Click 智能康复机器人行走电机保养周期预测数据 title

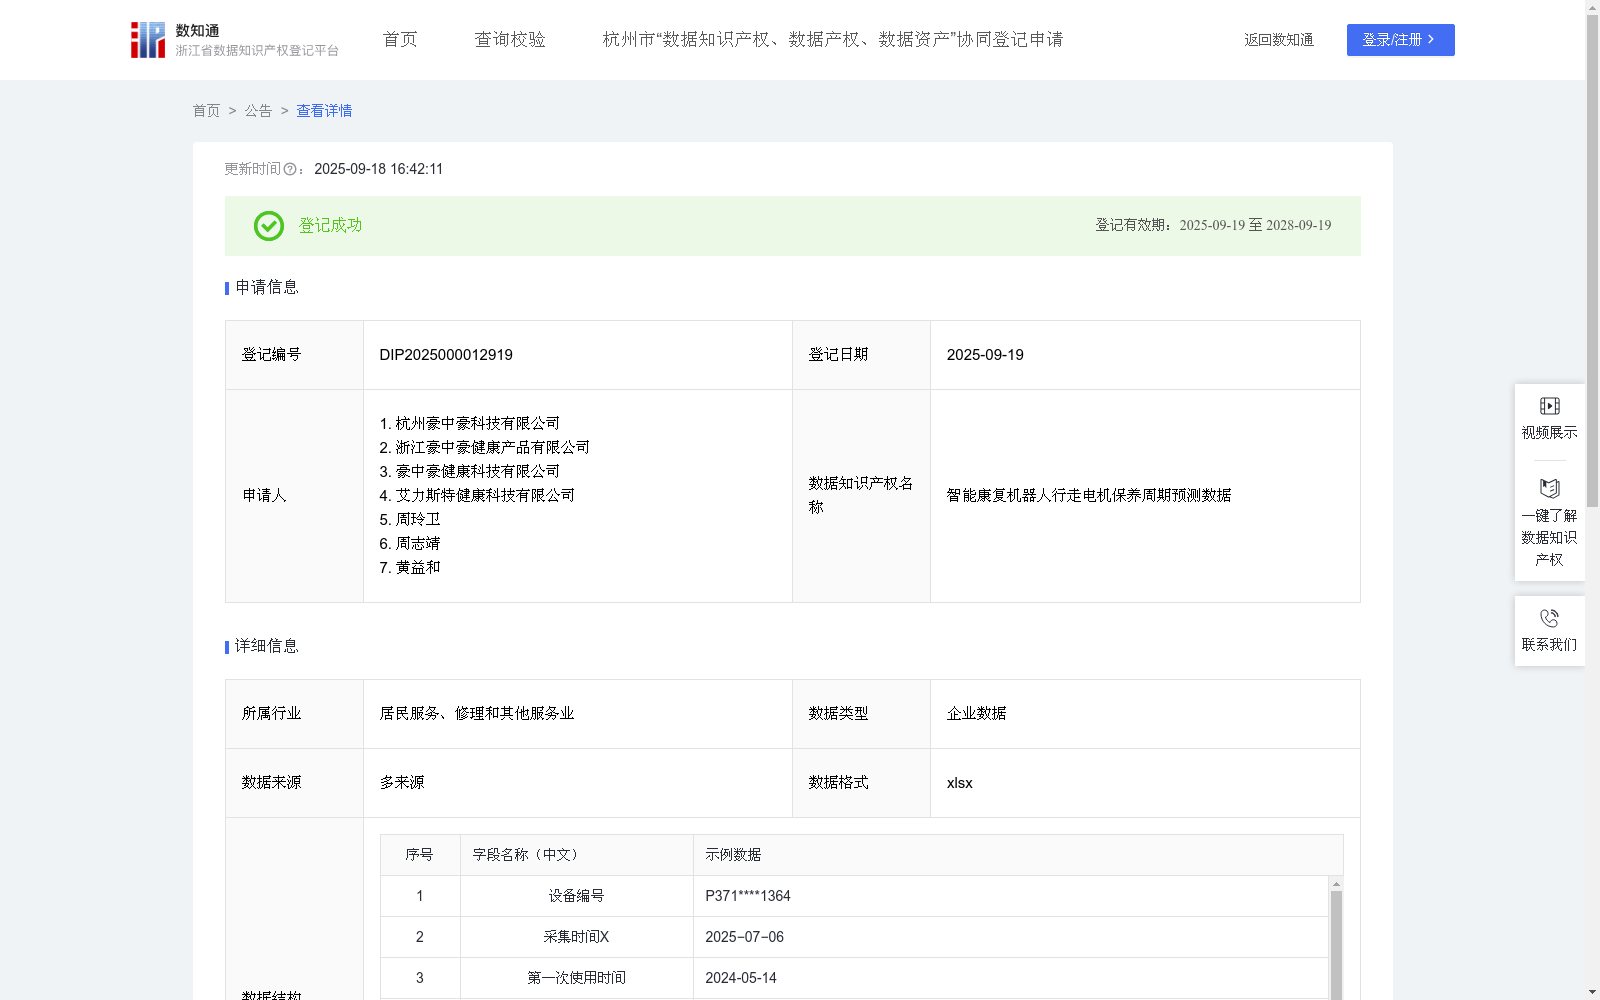(x=1089, y=496)
